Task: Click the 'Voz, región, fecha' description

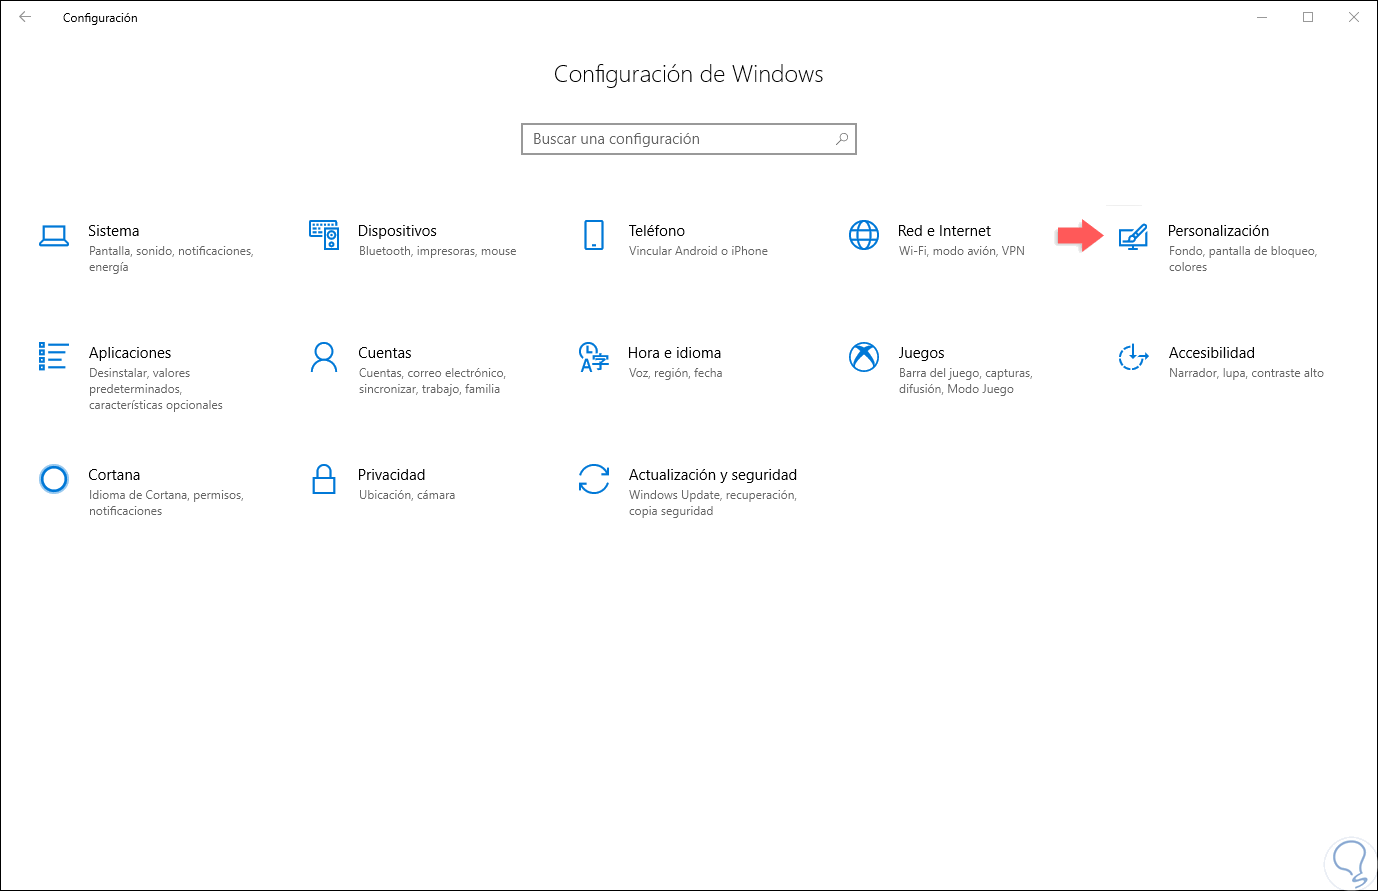Action: [675, 373]
